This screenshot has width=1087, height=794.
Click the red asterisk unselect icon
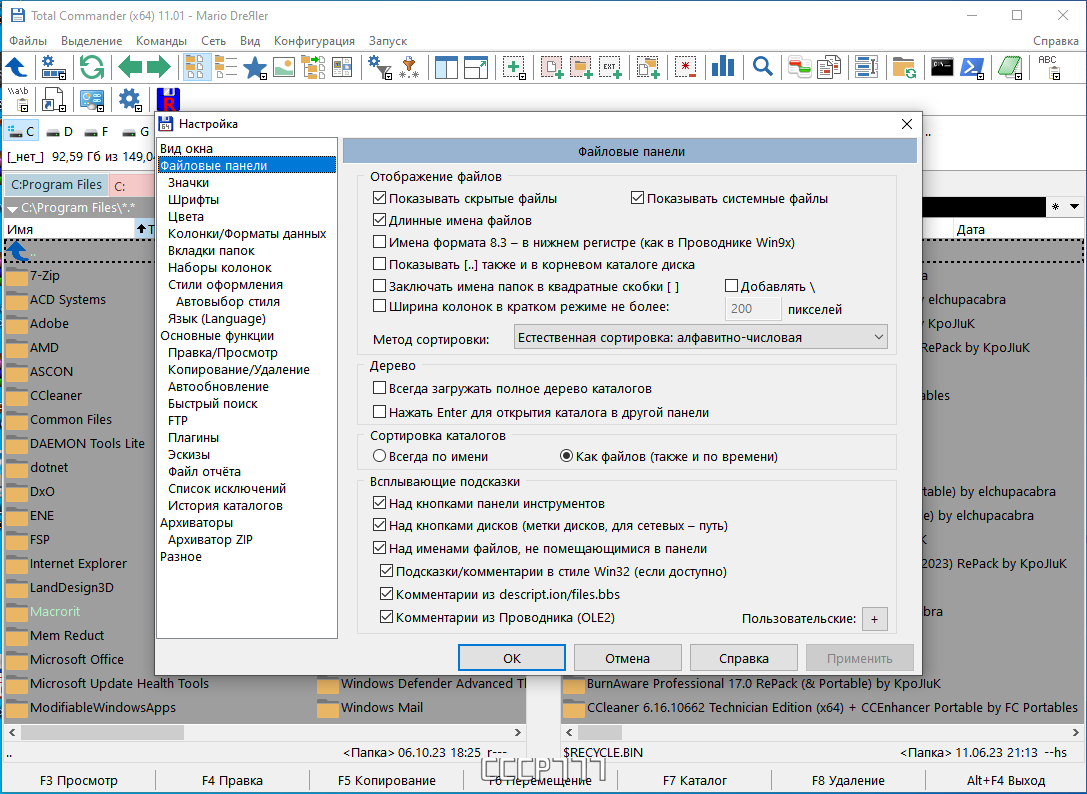coord(686,67)
